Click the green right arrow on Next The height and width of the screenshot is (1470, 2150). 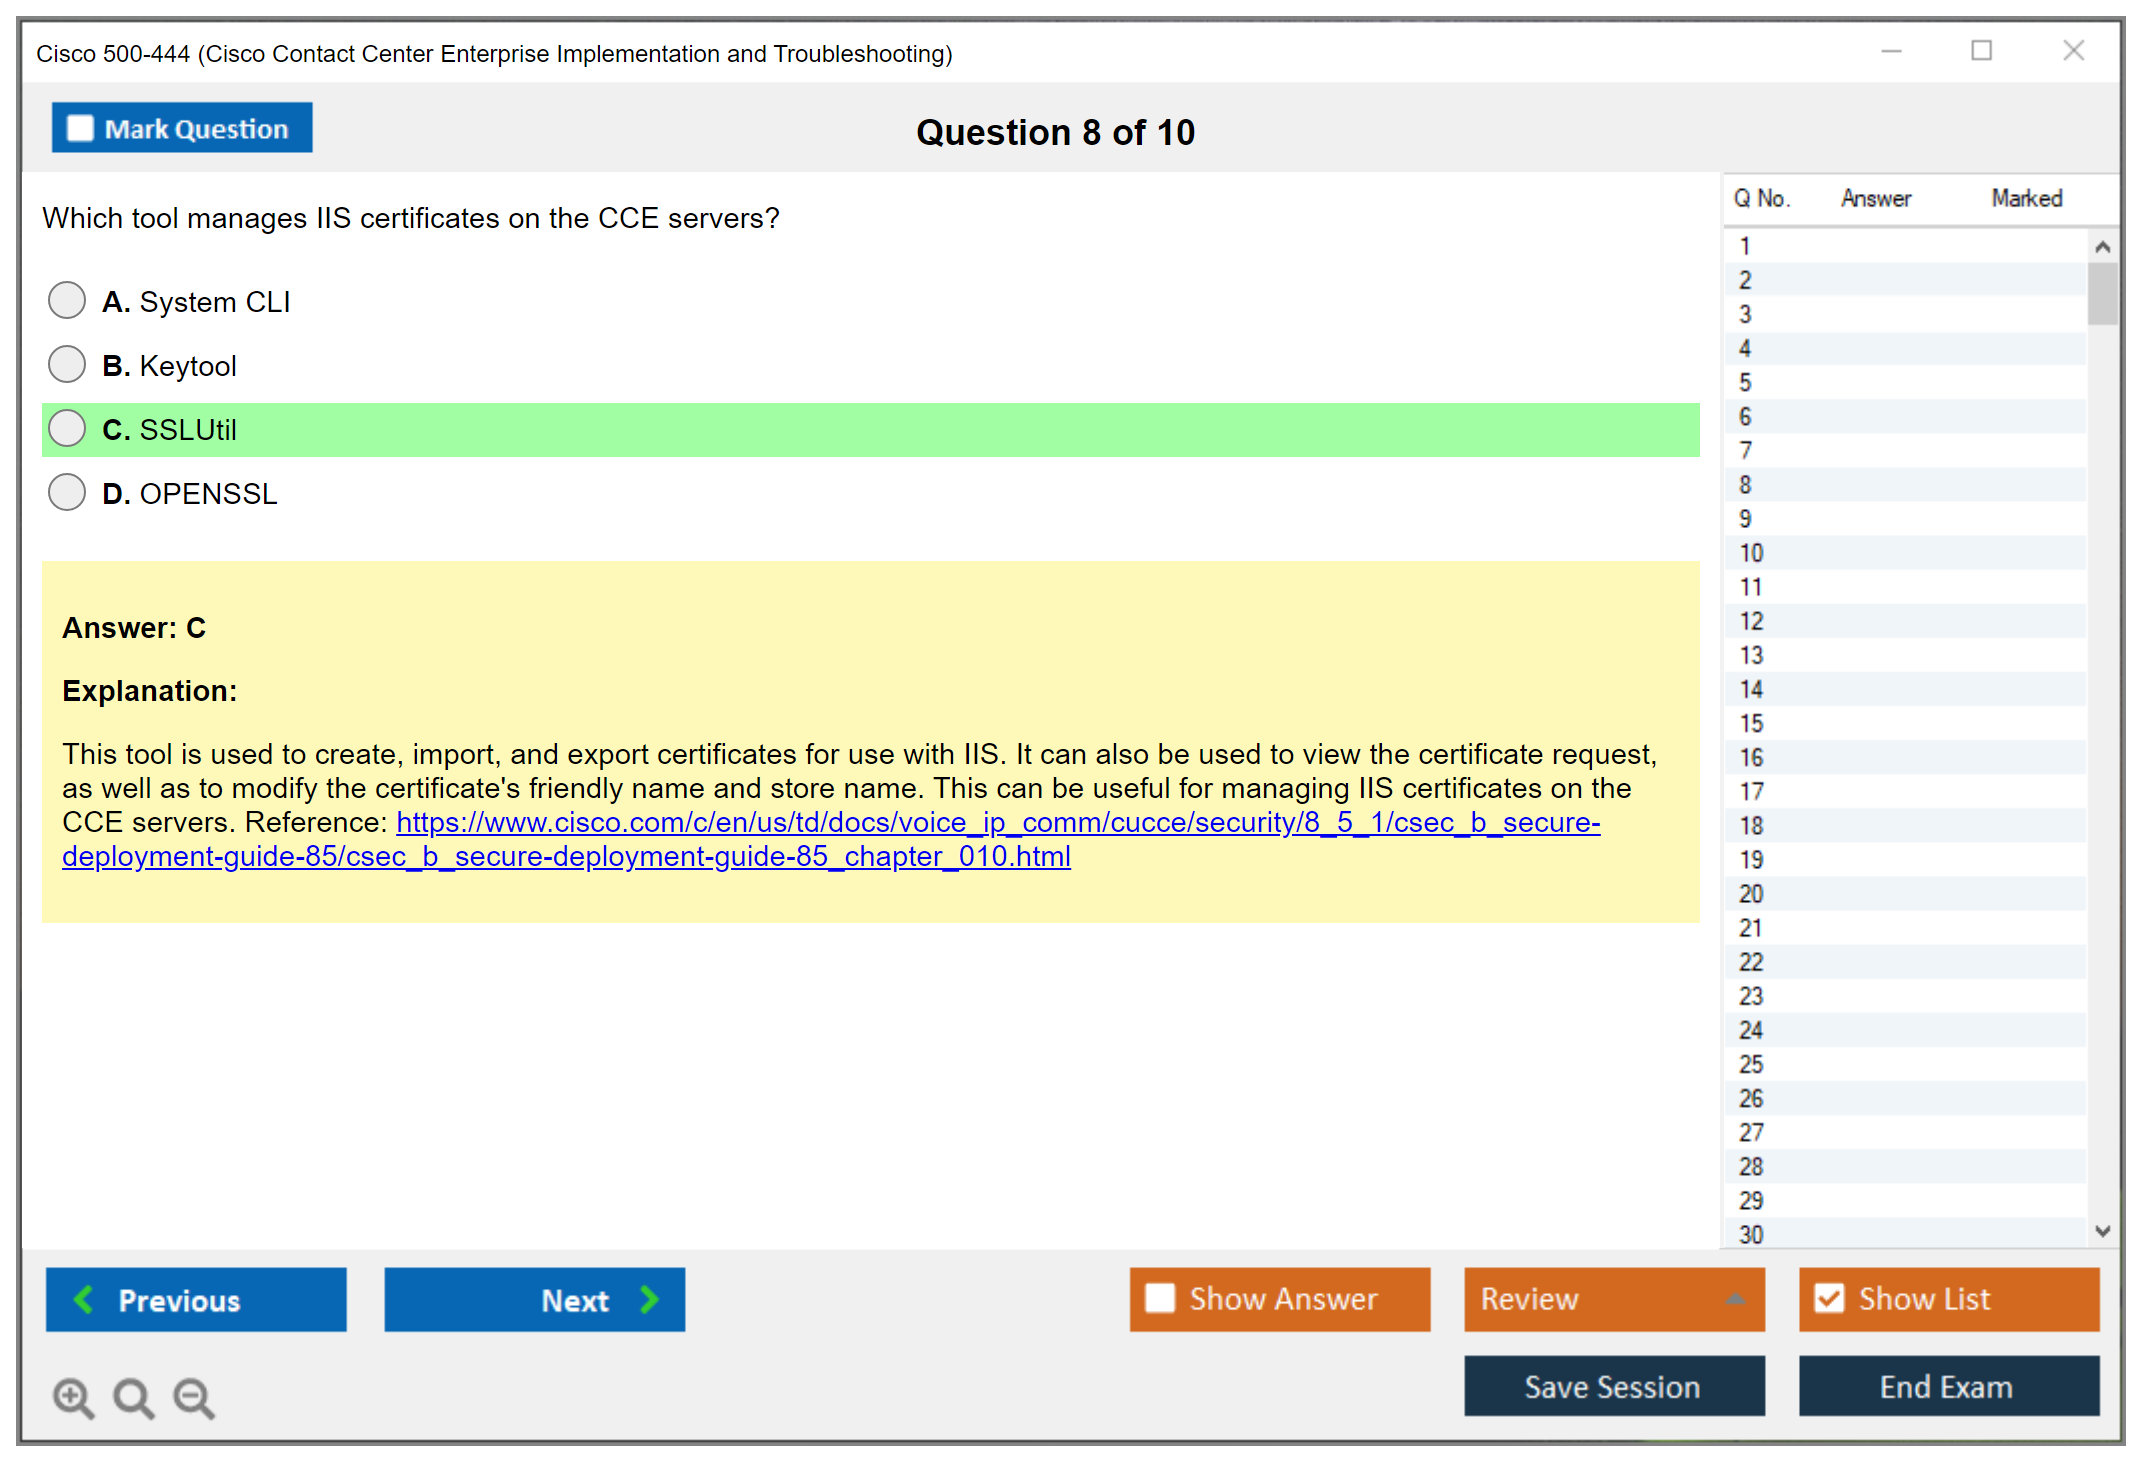(x=649, y=1299)
